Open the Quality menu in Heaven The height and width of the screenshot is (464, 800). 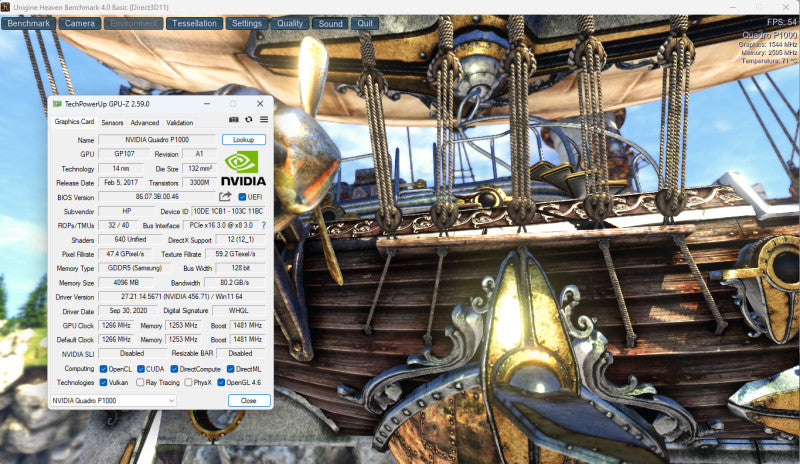point(290,23)
